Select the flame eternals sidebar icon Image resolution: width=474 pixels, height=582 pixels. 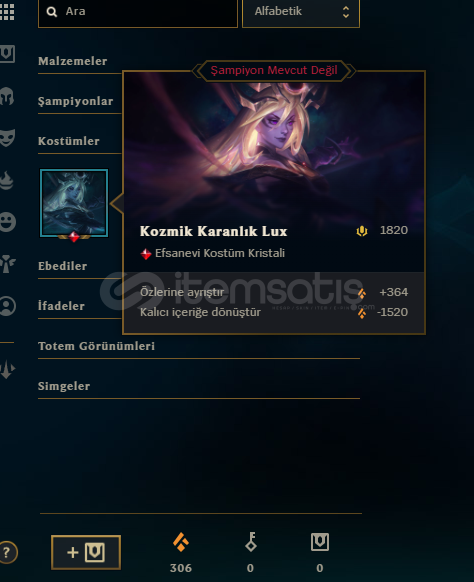tap(7, 180)
